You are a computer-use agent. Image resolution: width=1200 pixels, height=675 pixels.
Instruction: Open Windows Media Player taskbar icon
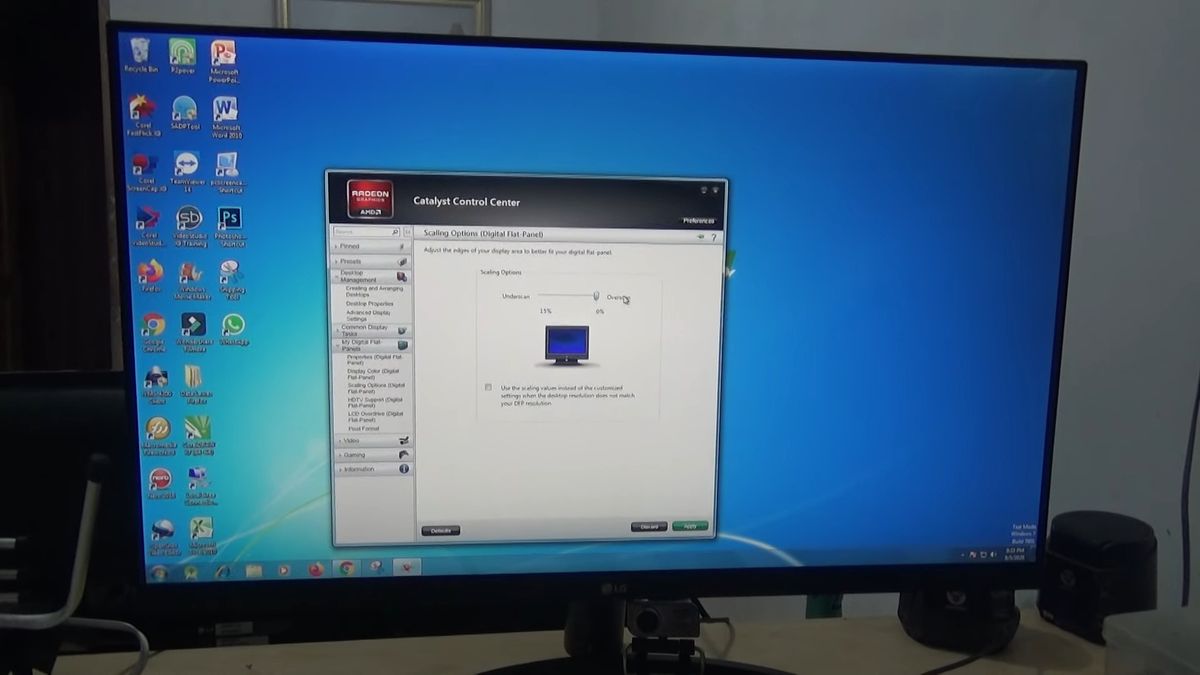284,570
